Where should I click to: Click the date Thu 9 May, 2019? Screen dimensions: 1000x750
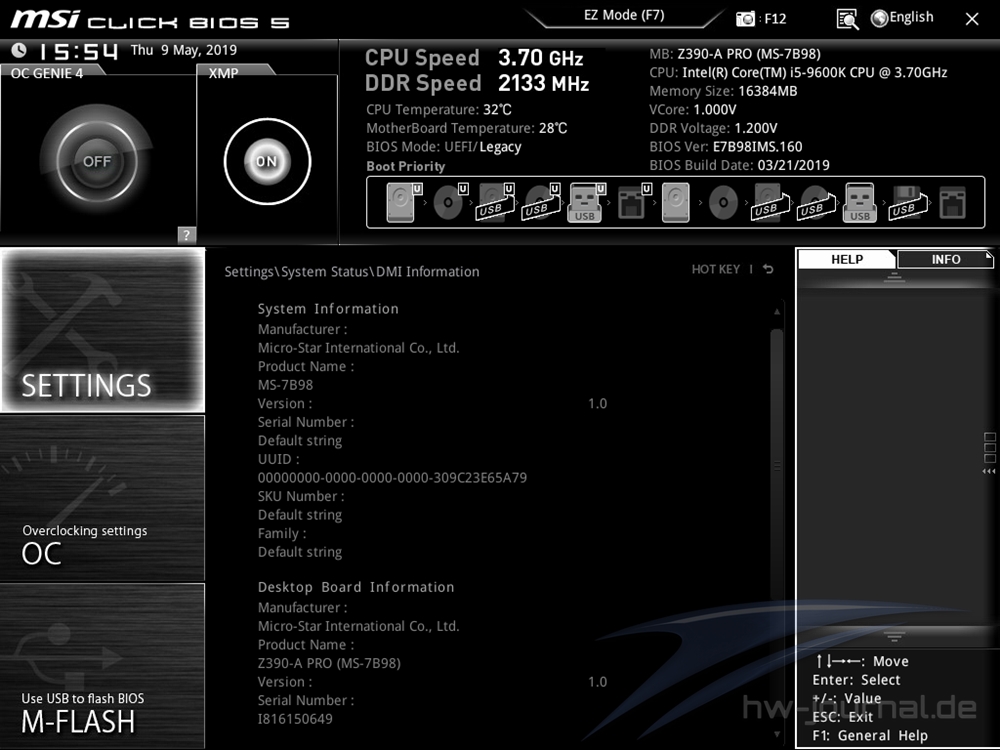(x=184, y=50)
